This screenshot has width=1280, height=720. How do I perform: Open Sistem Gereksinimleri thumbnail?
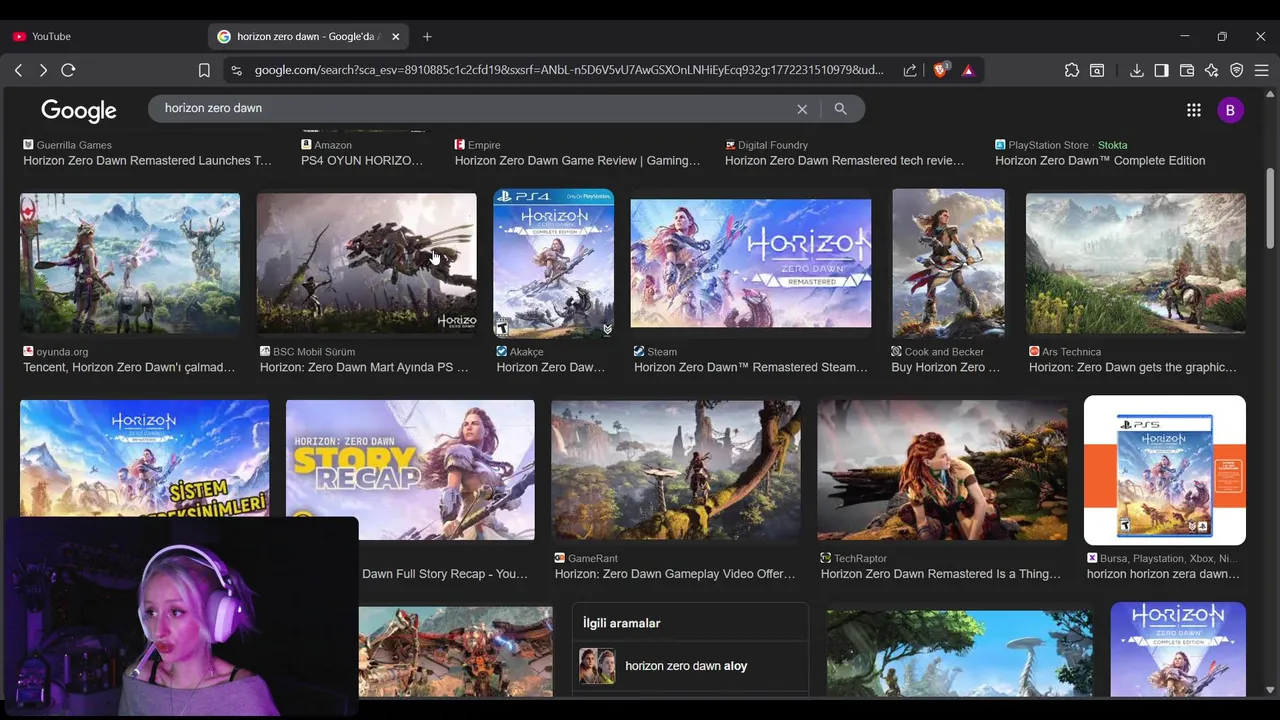[144, 458]
